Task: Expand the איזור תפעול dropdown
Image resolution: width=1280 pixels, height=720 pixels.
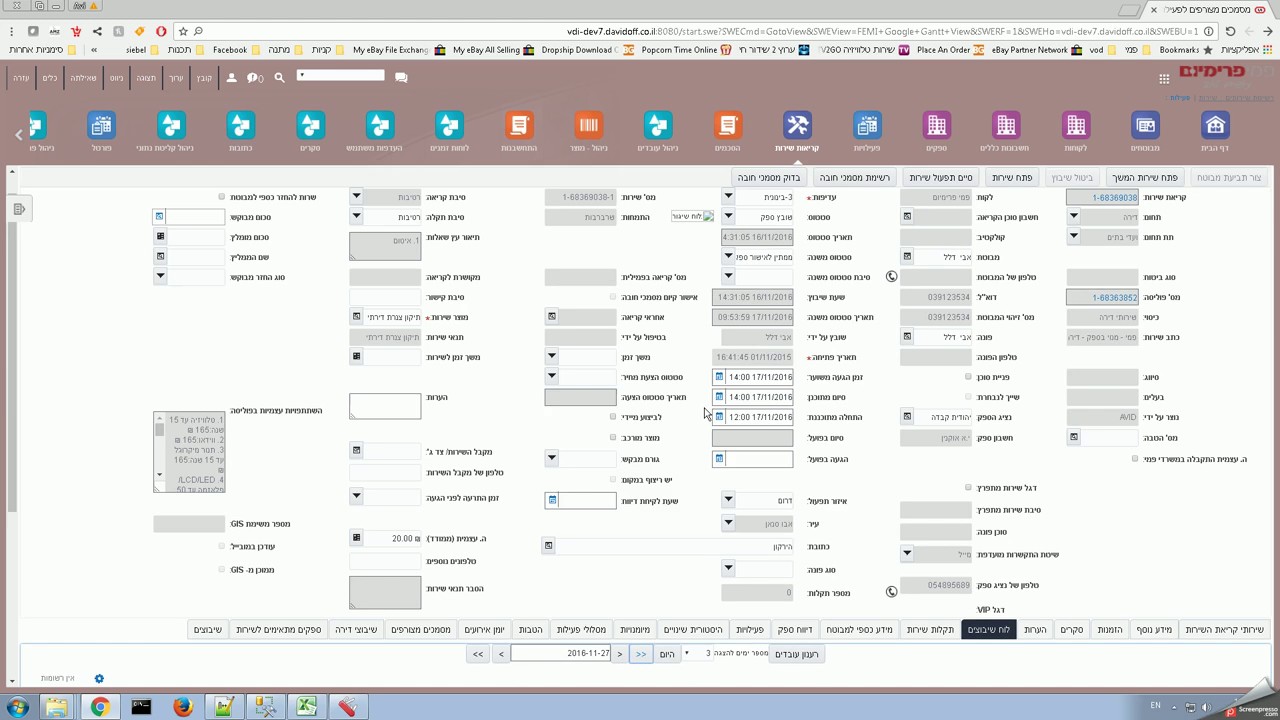Action: point(728,499)
